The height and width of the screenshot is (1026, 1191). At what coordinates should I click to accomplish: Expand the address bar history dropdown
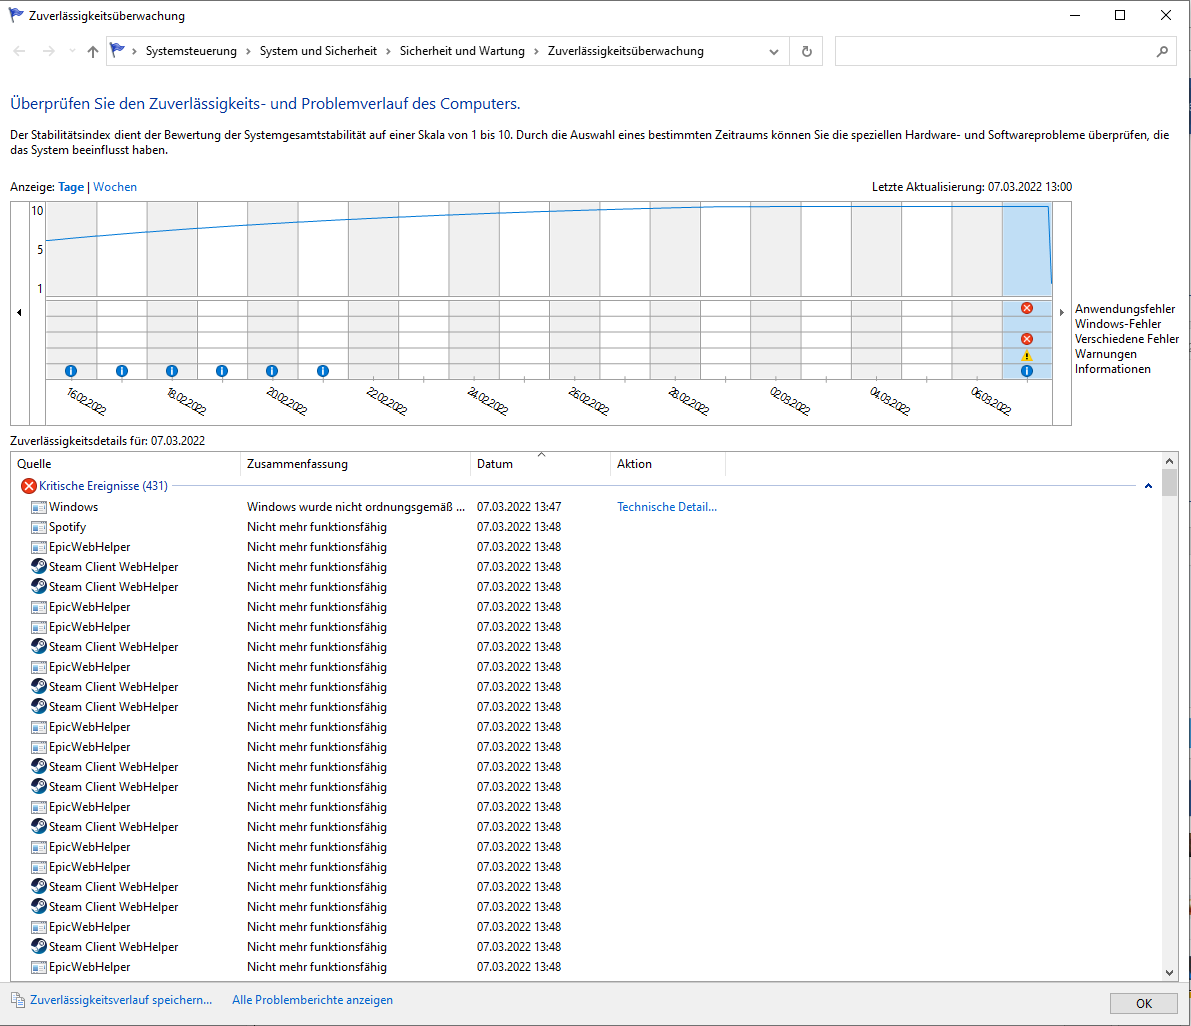point(774,52)
